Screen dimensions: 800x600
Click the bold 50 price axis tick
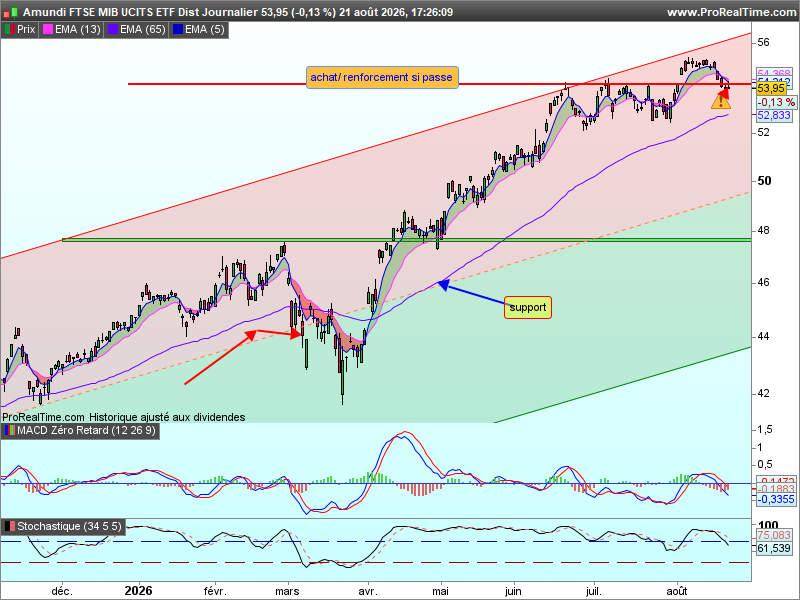coord(764,181)
